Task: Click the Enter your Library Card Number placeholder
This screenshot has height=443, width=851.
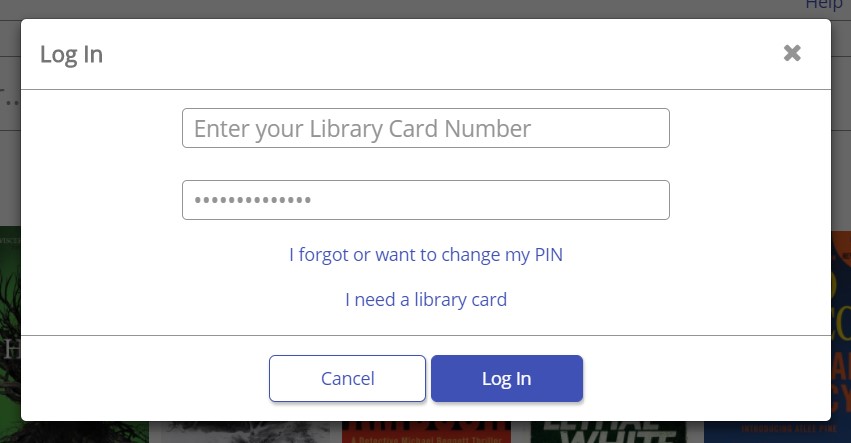Action: pos(362,129)
